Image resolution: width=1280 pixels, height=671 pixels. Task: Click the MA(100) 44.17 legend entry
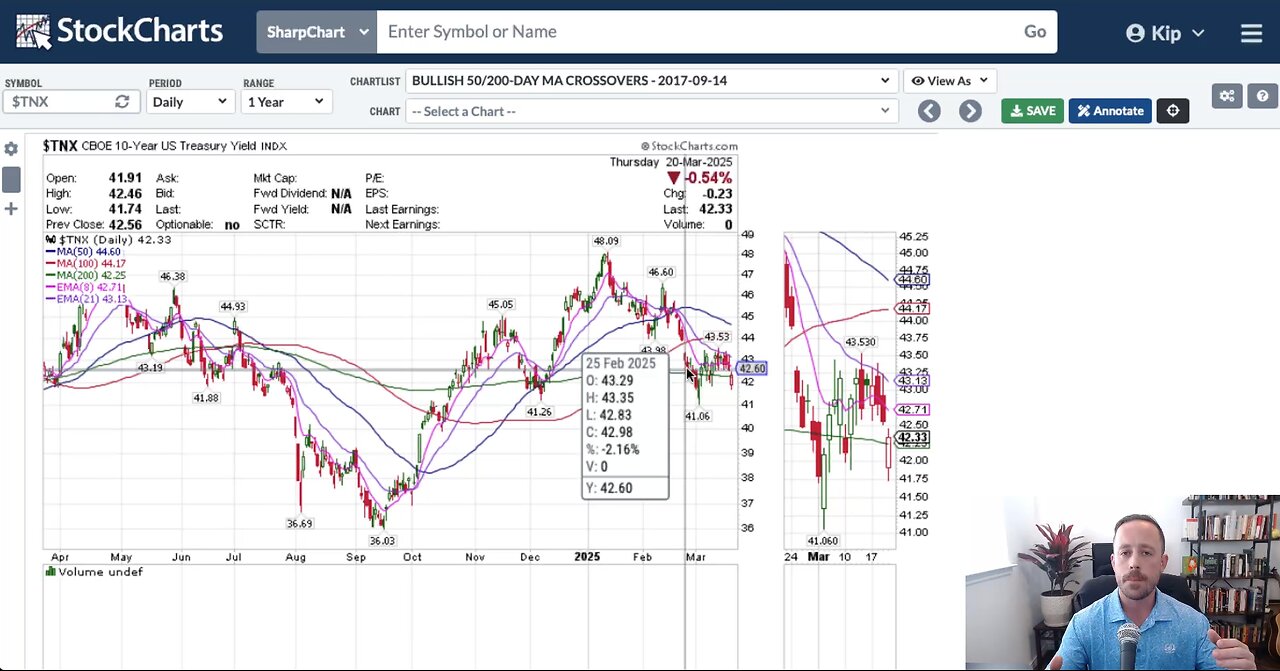(x=86, y=264)
